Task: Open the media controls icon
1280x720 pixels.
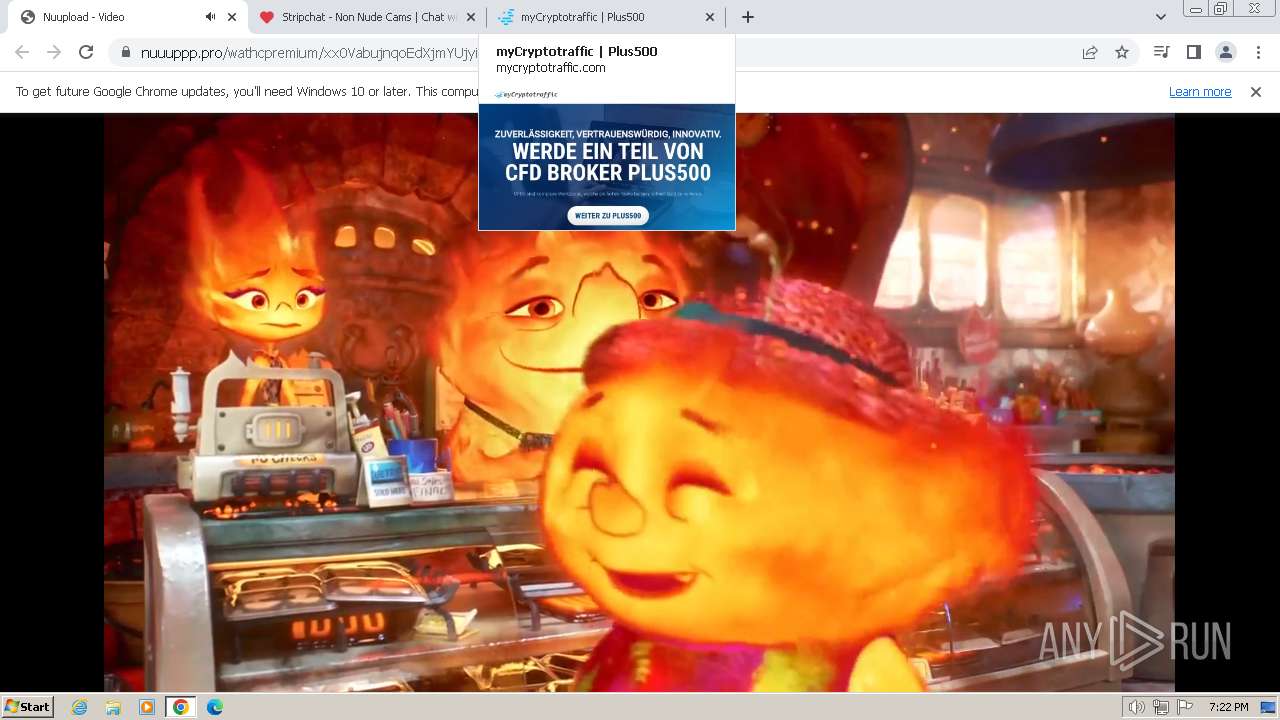Action: (x=1161, y=52)
